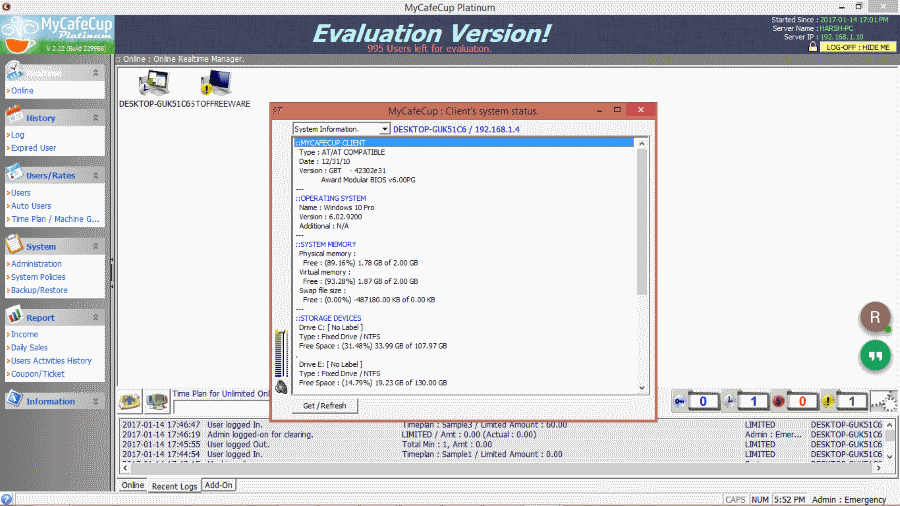Open the Online realtime link
Screen dimensions: 900x506
click(x=22, y=91)
